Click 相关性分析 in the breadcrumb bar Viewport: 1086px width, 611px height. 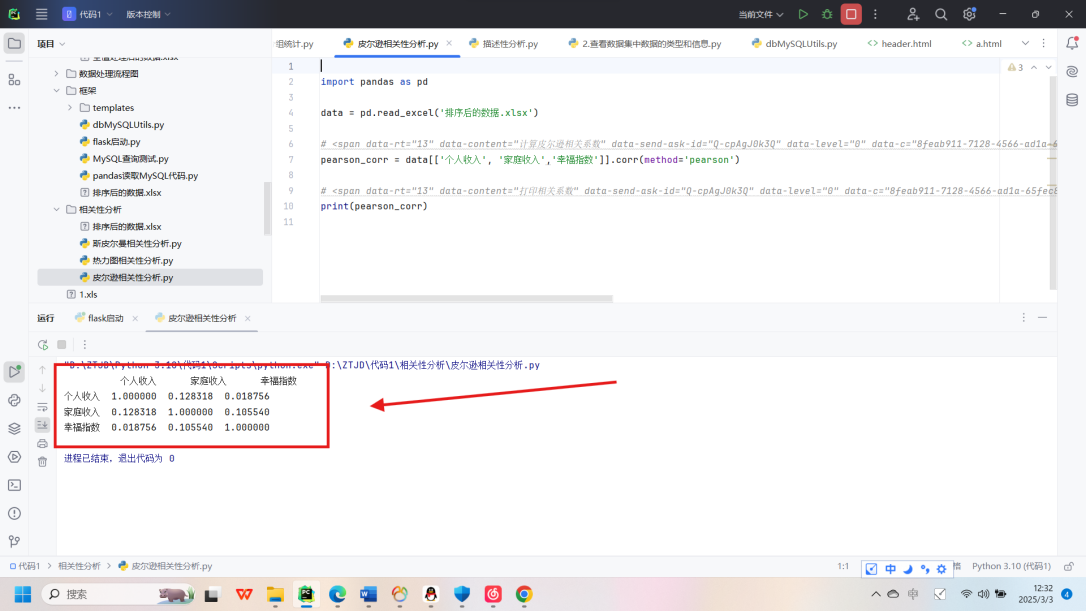[x=79, y=566]
